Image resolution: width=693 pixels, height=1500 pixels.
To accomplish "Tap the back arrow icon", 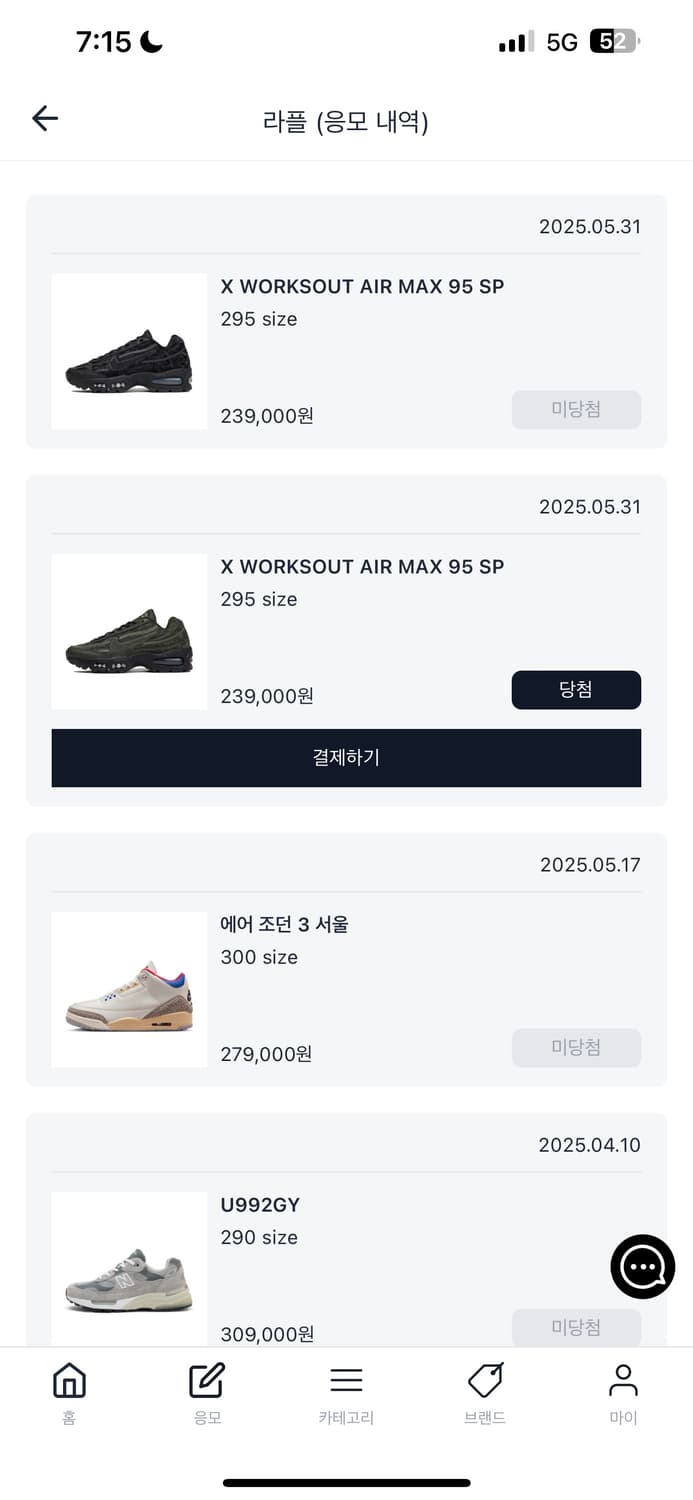I will [x=45, y=119].
